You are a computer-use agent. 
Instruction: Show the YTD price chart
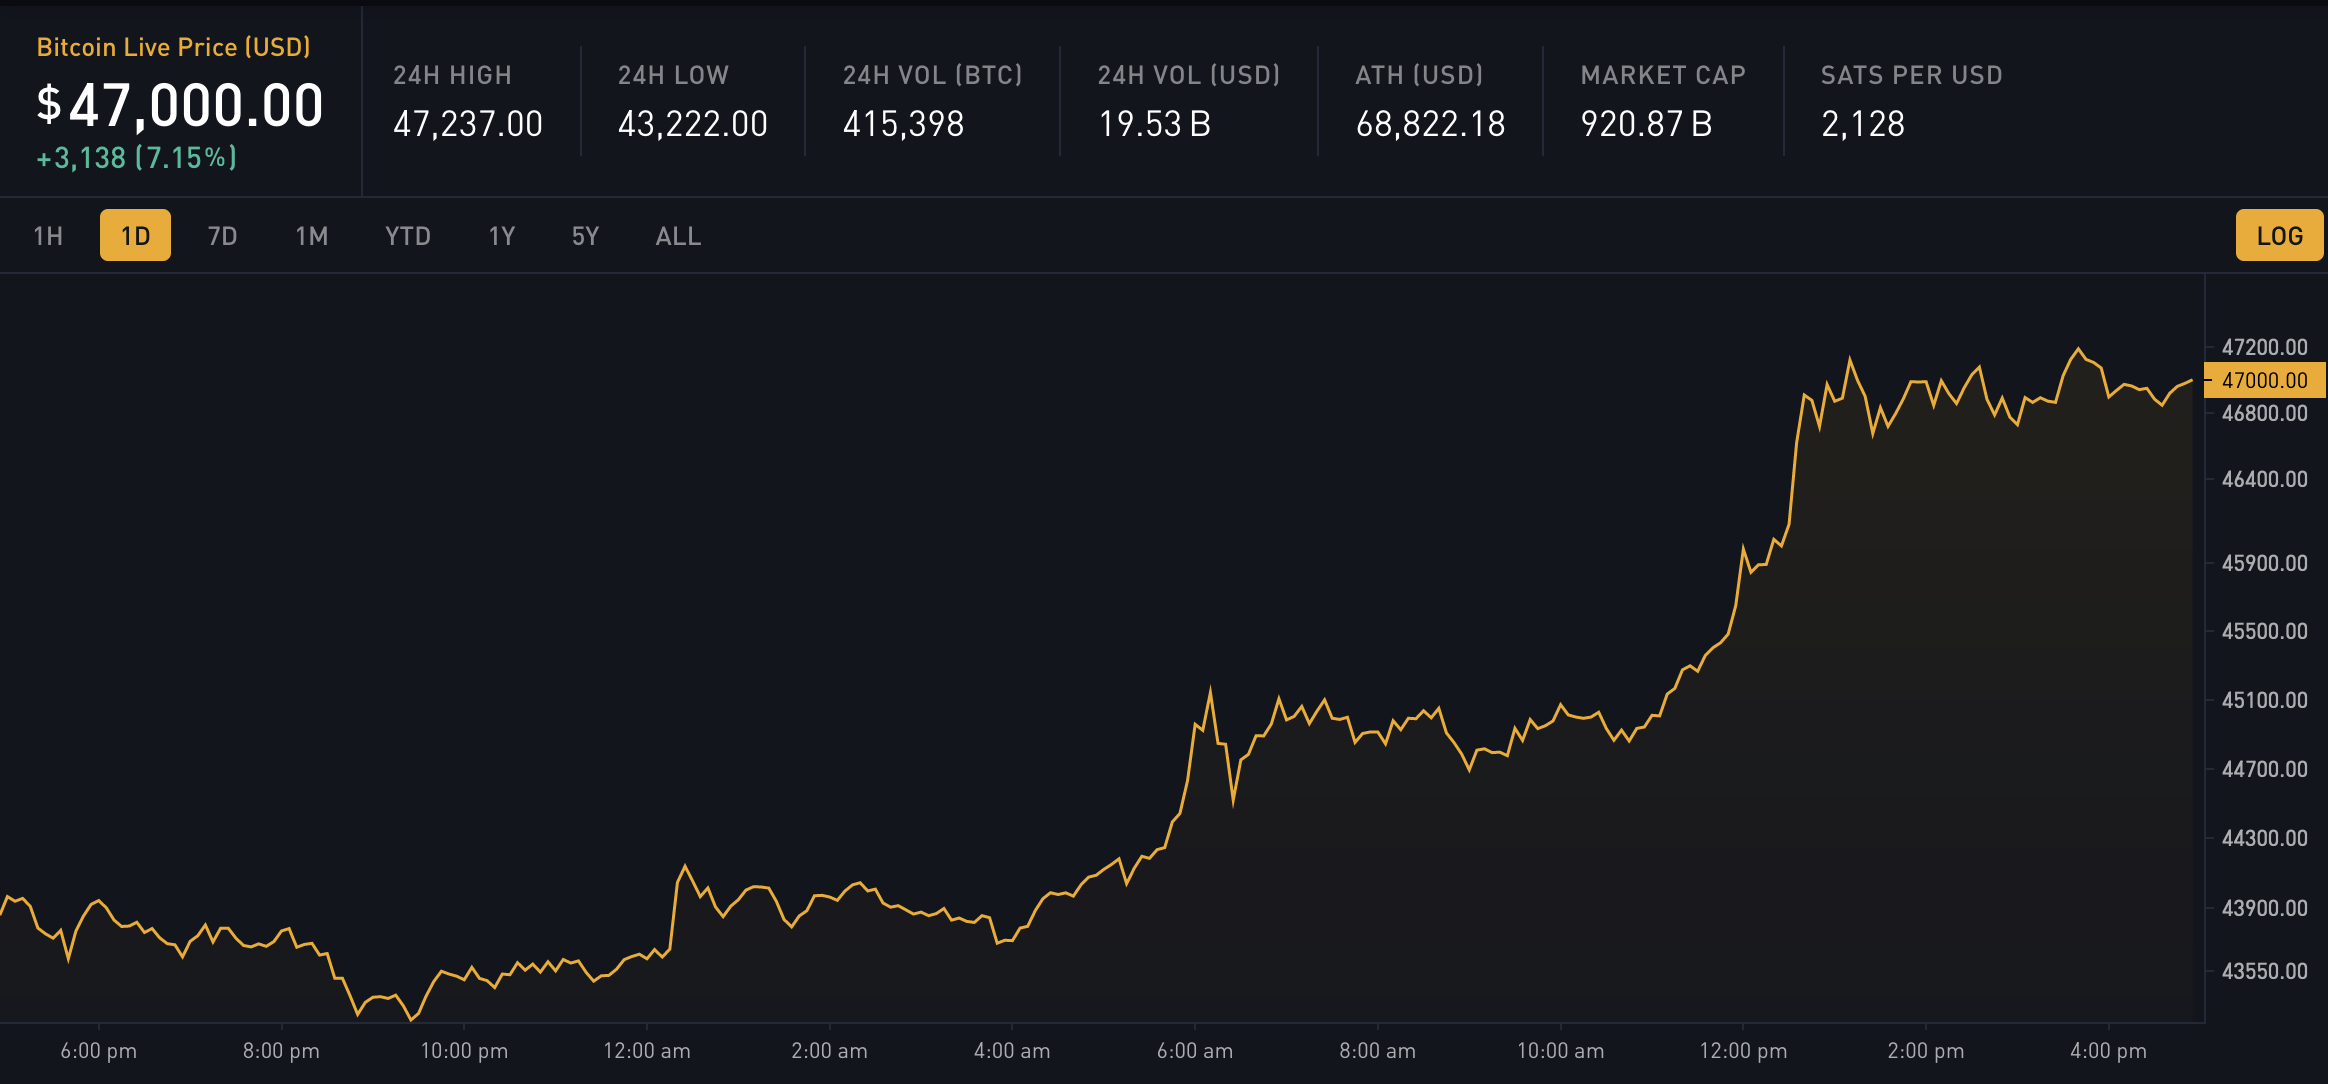tap(408, 236)
